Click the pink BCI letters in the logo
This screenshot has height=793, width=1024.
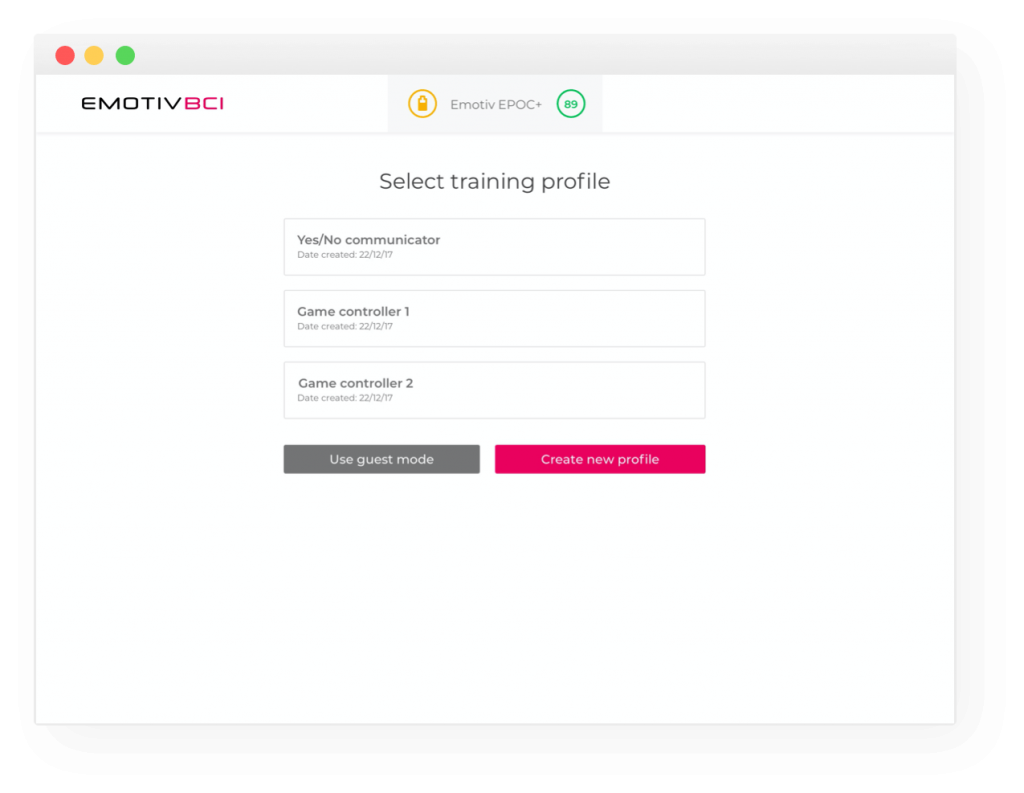(204, 103)
